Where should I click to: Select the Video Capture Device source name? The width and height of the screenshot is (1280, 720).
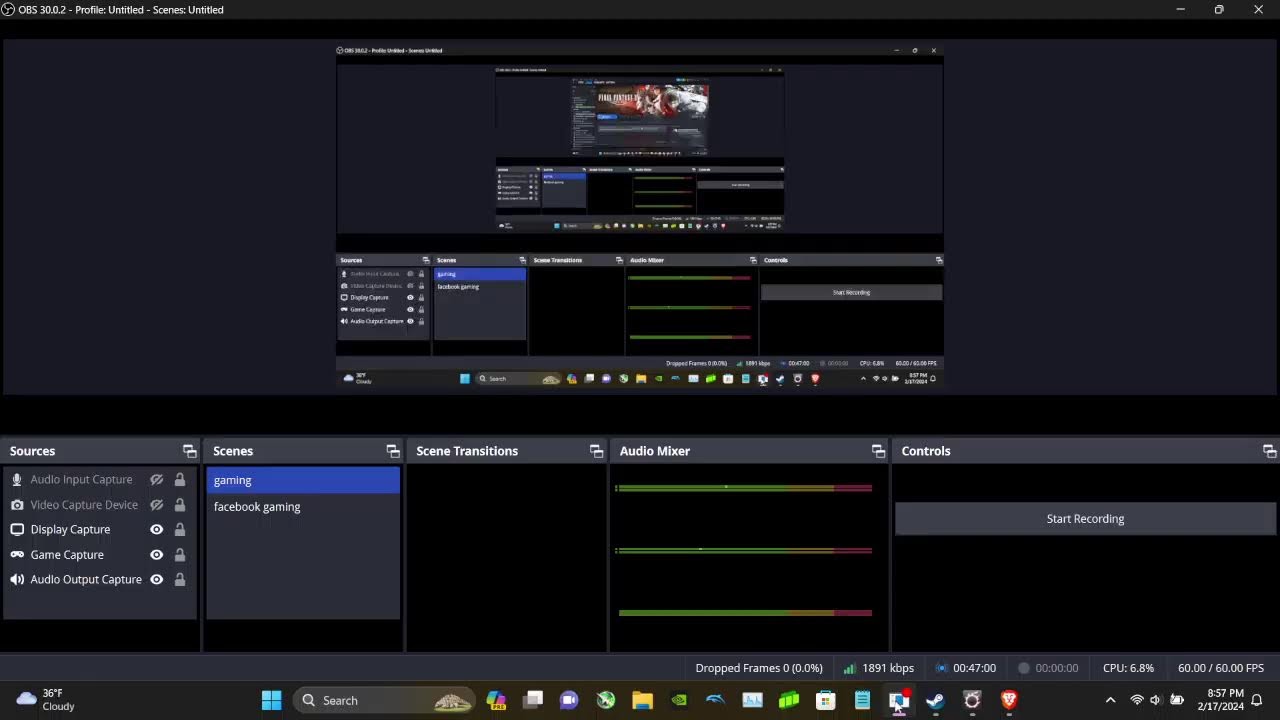(84, 505)
